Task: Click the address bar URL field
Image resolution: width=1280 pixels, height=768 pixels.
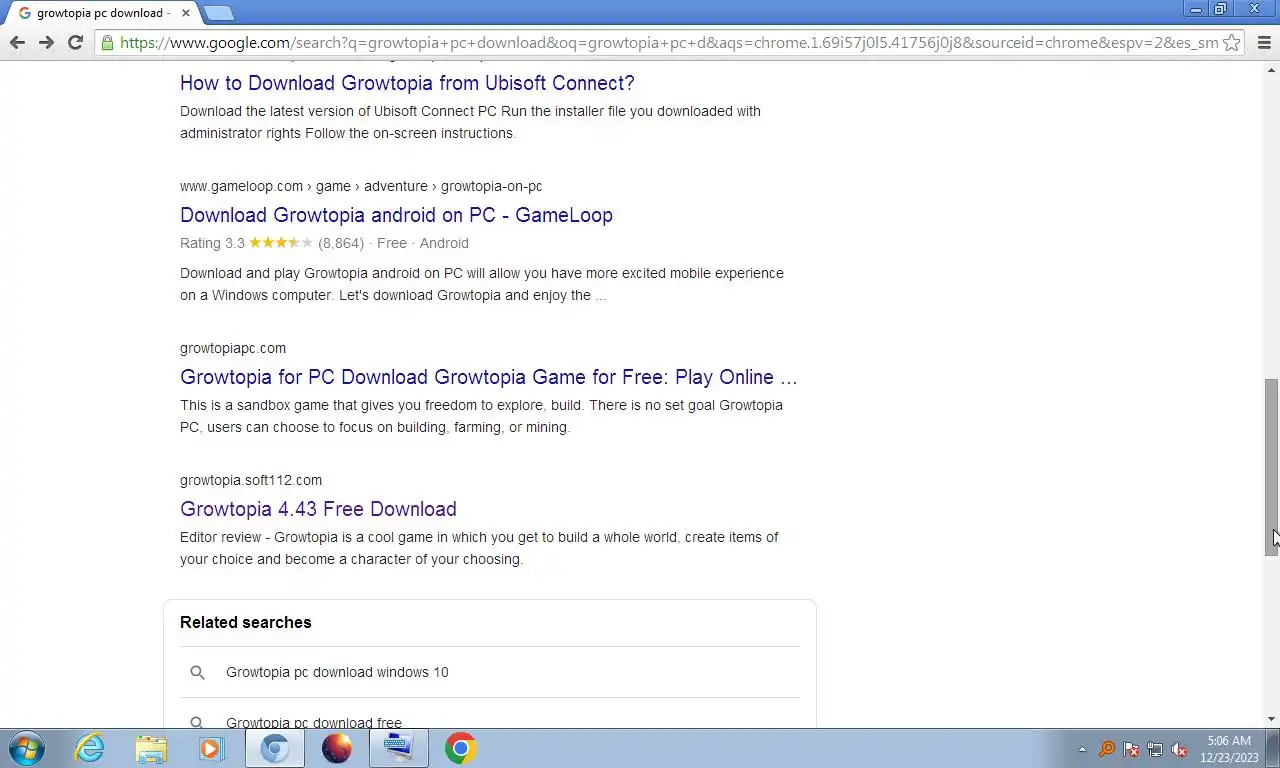Action: point(668,42)
